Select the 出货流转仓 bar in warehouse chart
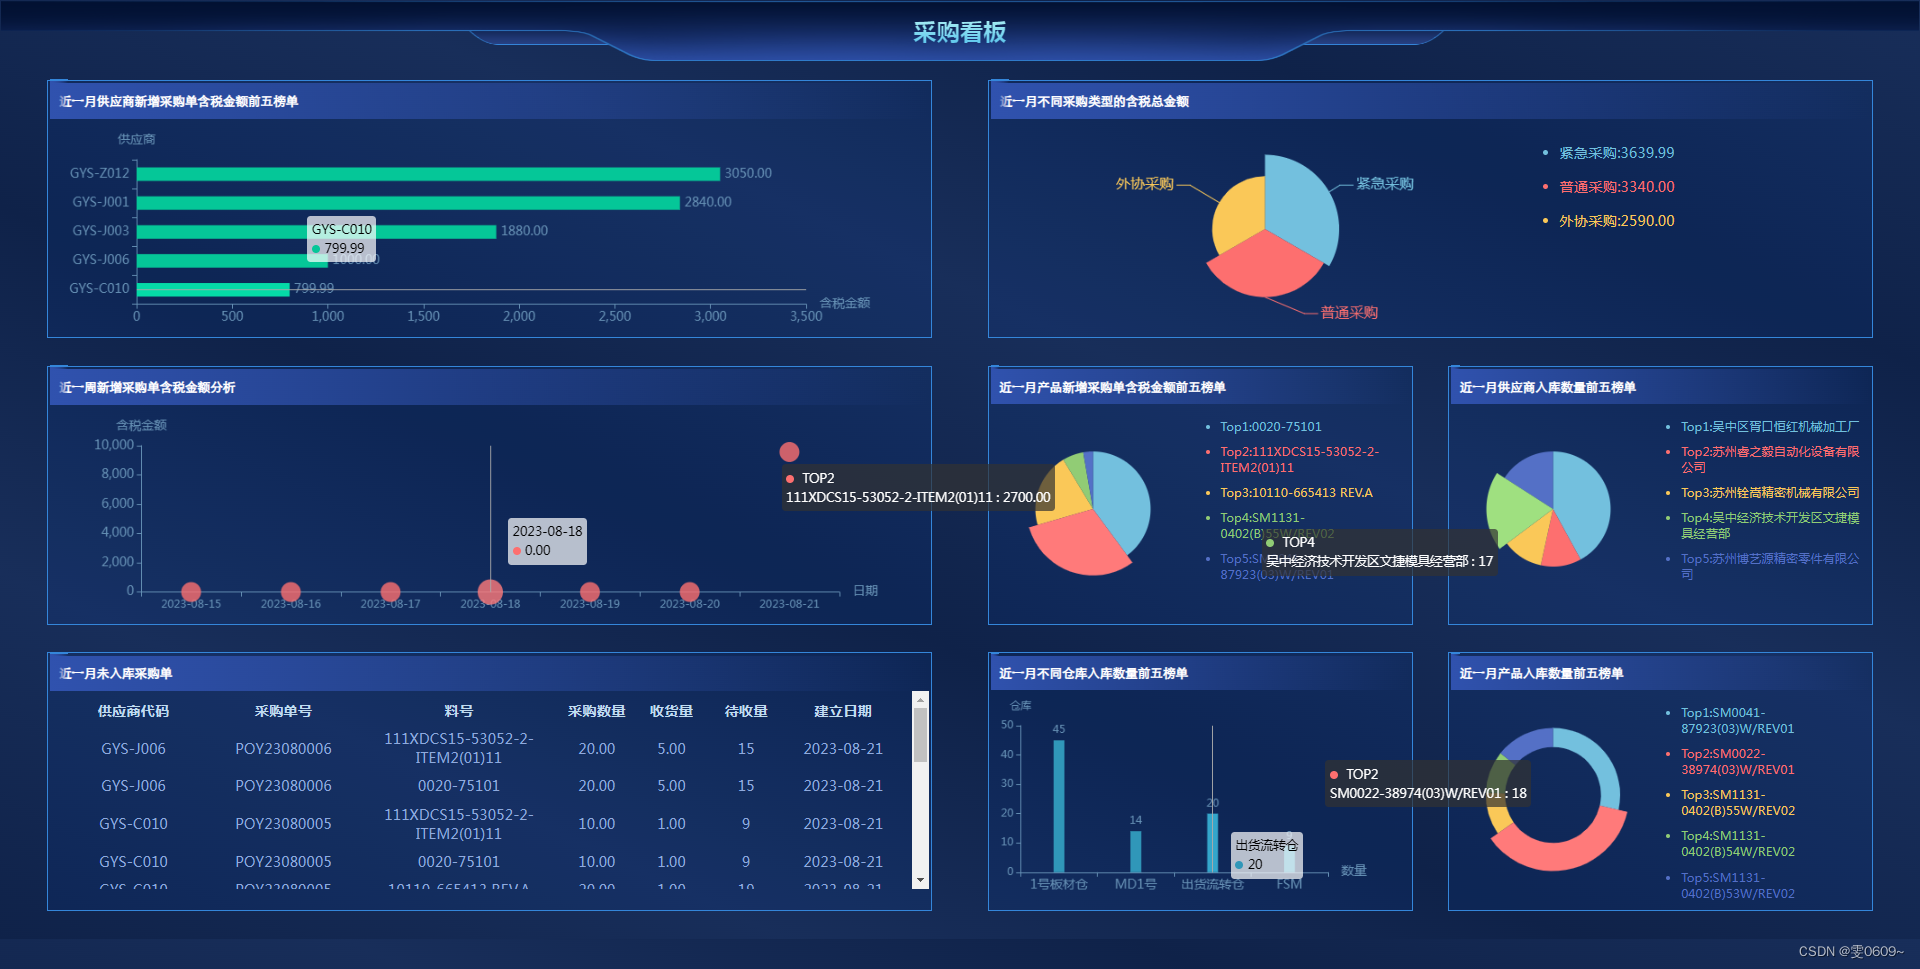Screen dimensions: 1920x969 point(1212,840)
